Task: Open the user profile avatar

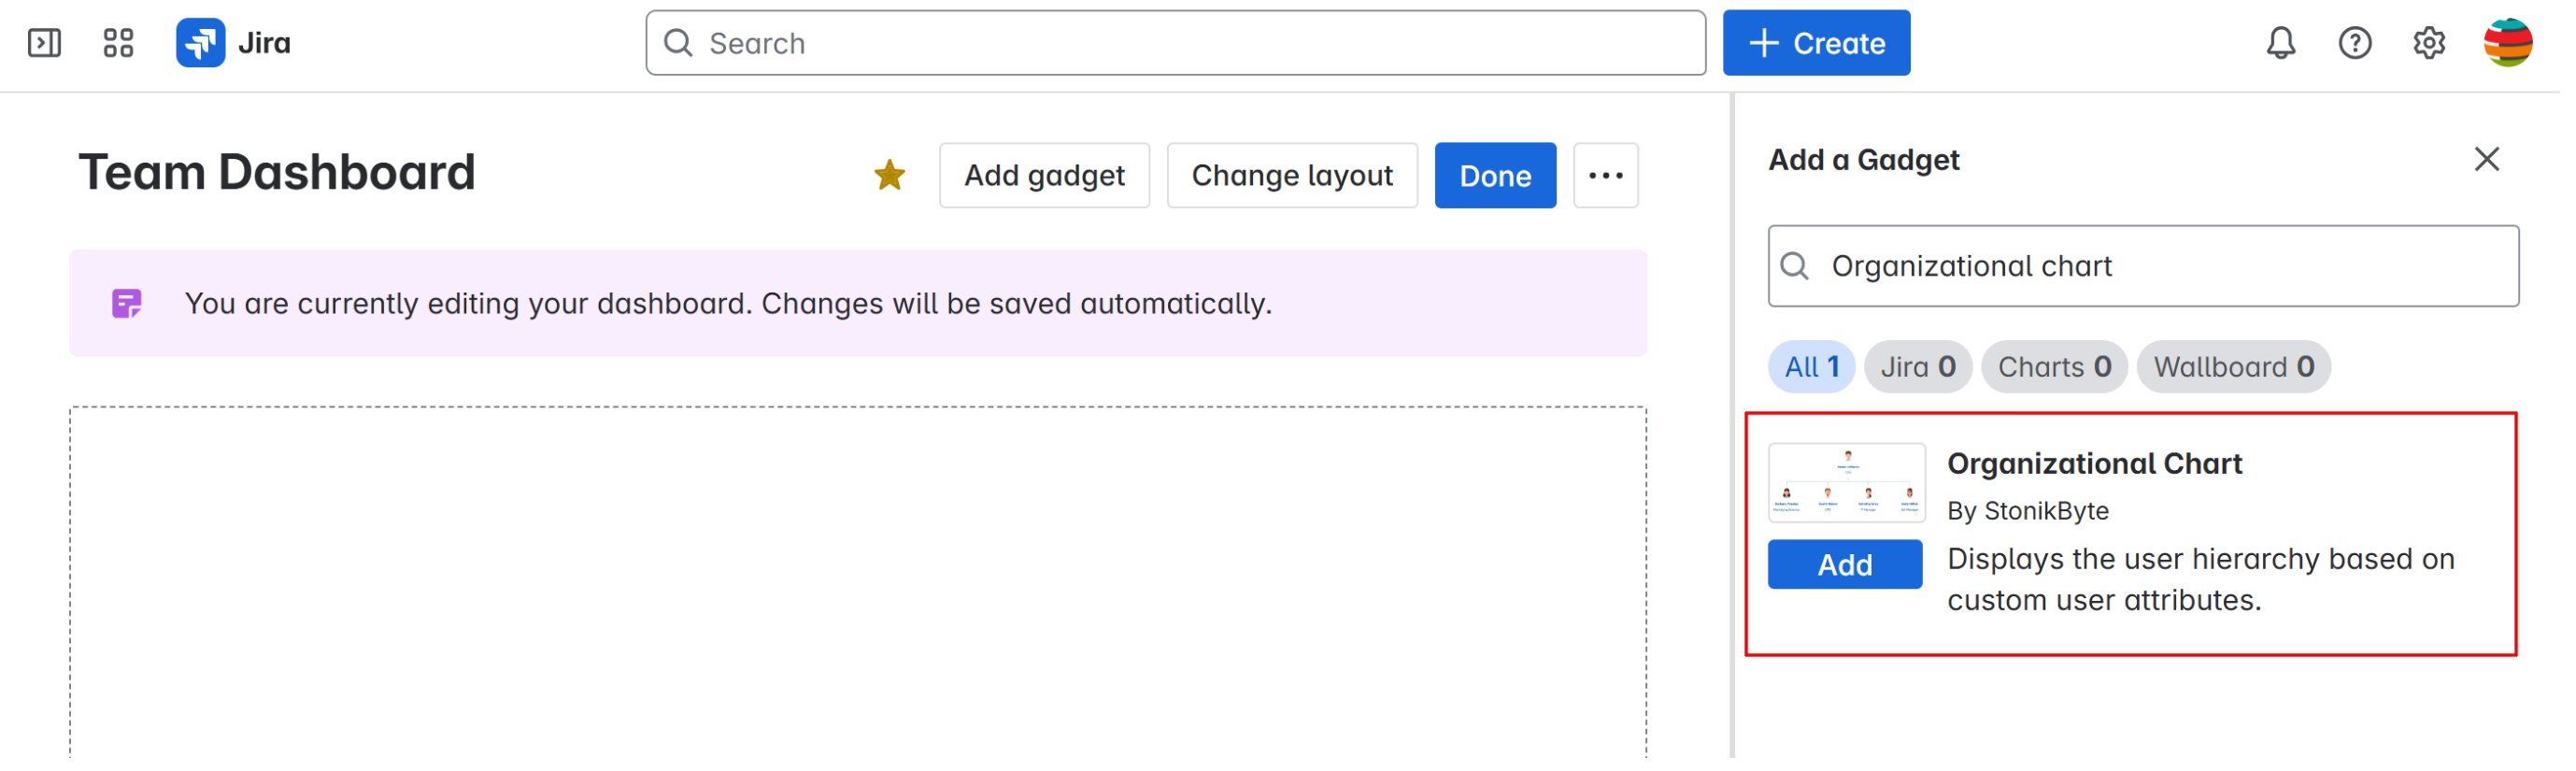Action: [2507, 43]
